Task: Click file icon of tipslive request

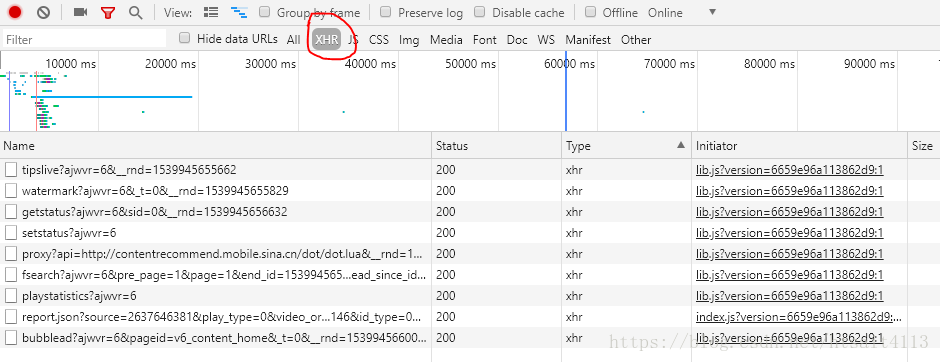Action: click(x=11, y=170)
